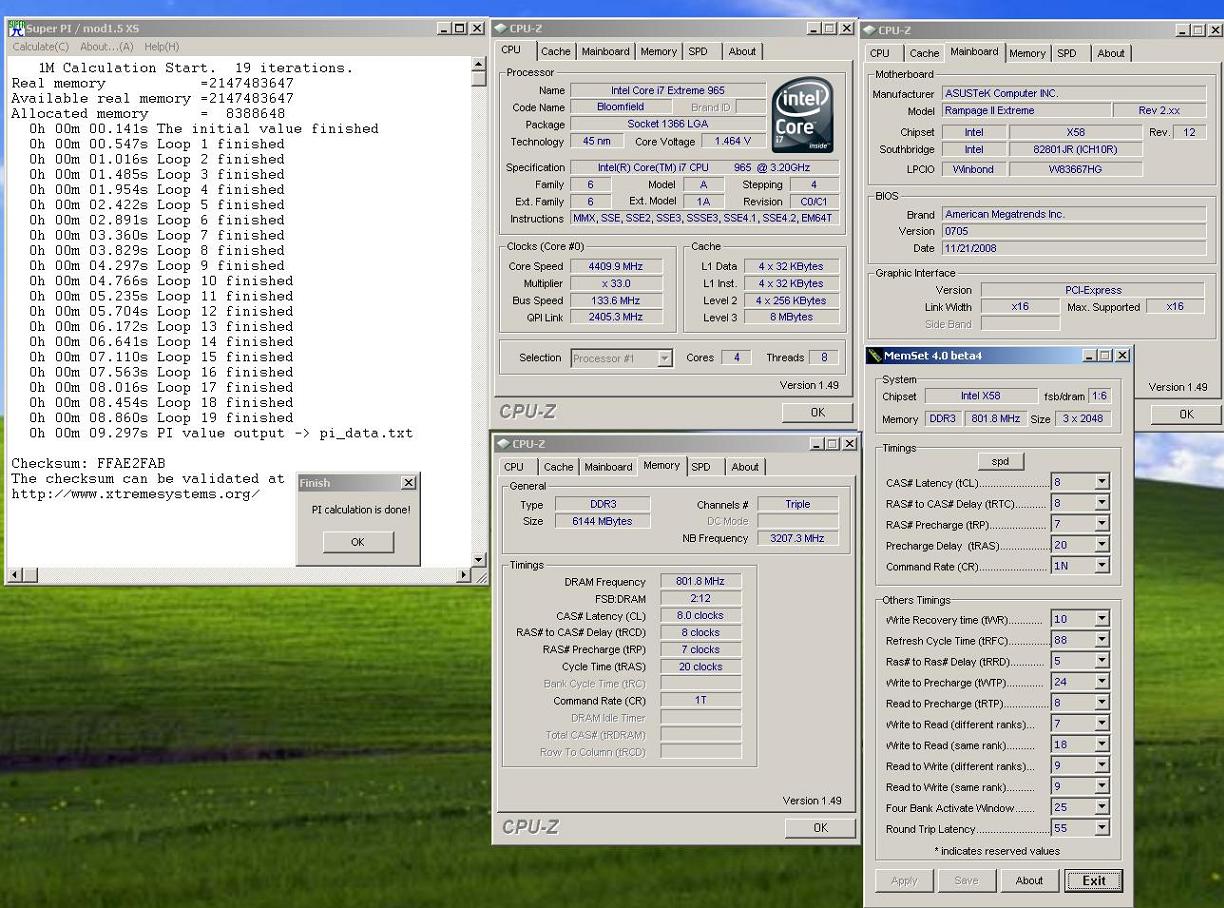1224x908 pixels.
Task: Switch to Cache tab in CPU-Z CPU window
Action: [555, 52]
